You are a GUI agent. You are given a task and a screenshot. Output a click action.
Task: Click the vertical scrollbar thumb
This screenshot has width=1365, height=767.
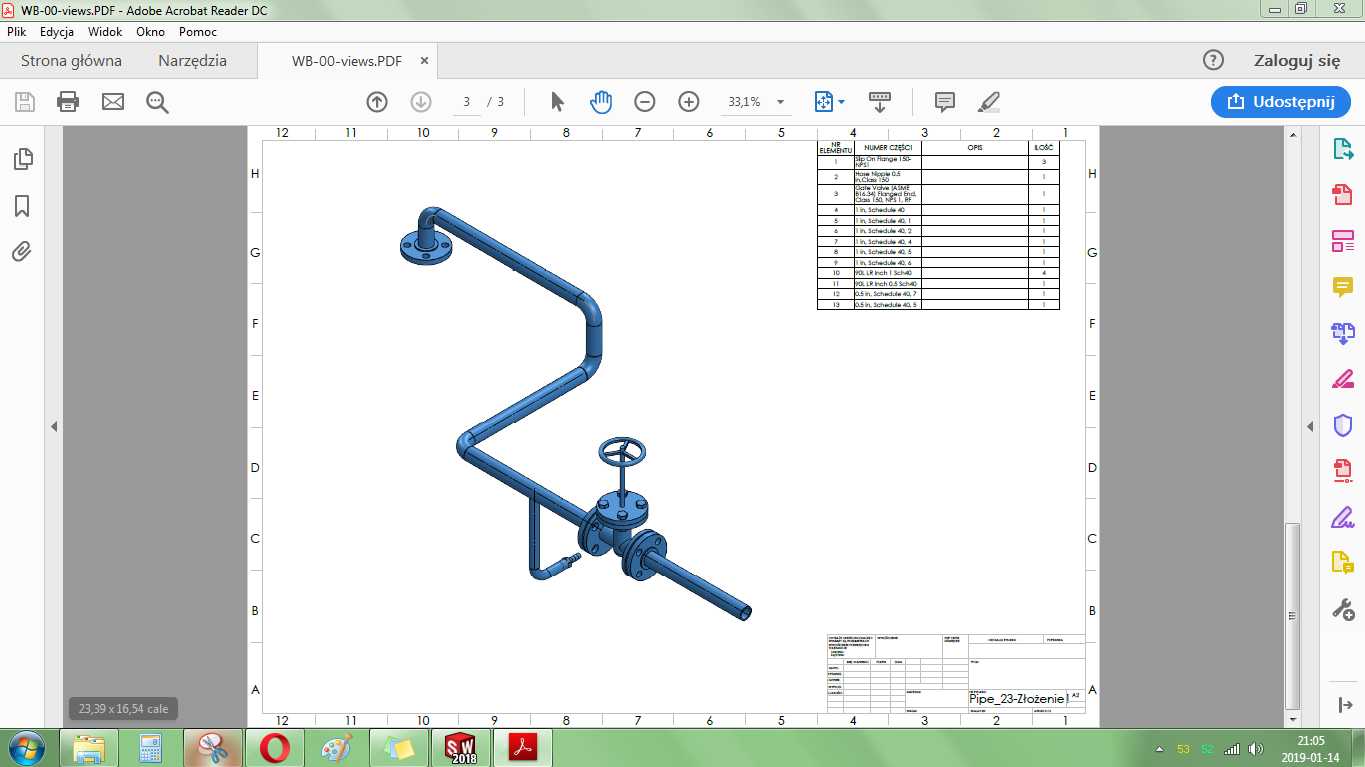pyautogui.click(x=1292, y=615)
